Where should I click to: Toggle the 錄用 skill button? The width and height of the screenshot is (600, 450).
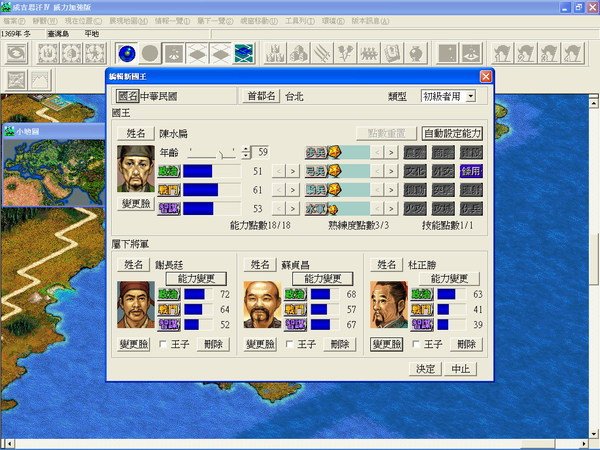click(x=471, y=171)
